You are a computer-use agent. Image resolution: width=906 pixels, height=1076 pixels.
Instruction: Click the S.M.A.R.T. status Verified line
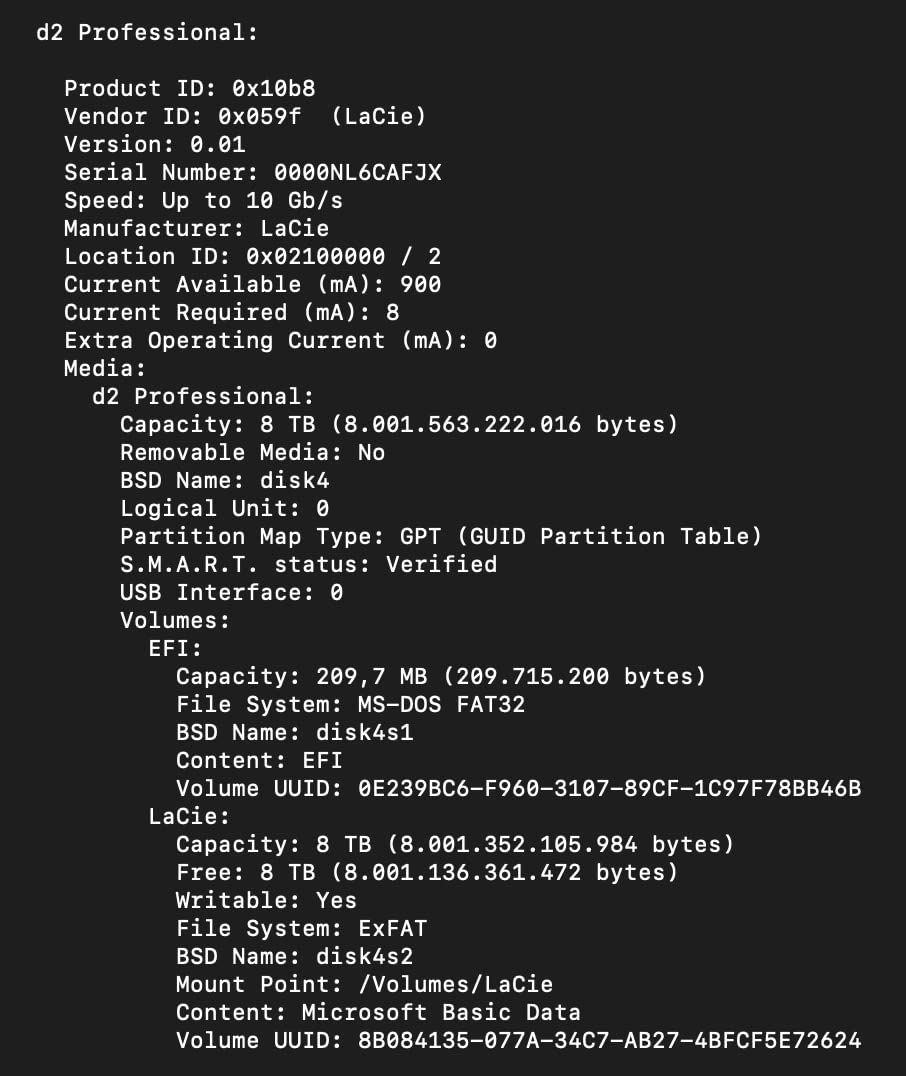click(308, 565)
